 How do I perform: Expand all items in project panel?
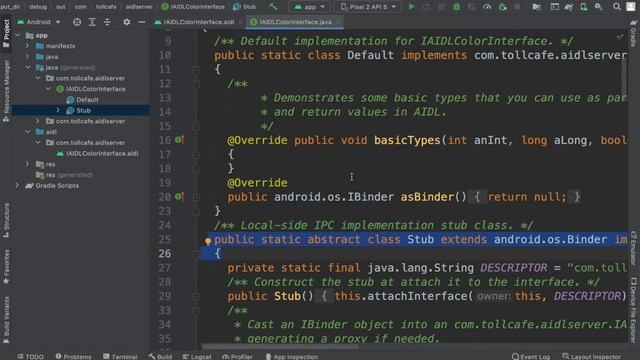coord(92,22)
